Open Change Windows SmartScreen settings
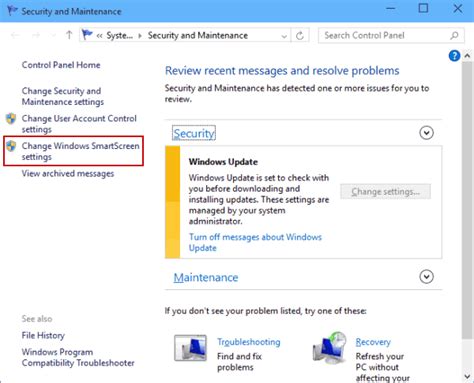The image size is (474, 383). (80, 151)
